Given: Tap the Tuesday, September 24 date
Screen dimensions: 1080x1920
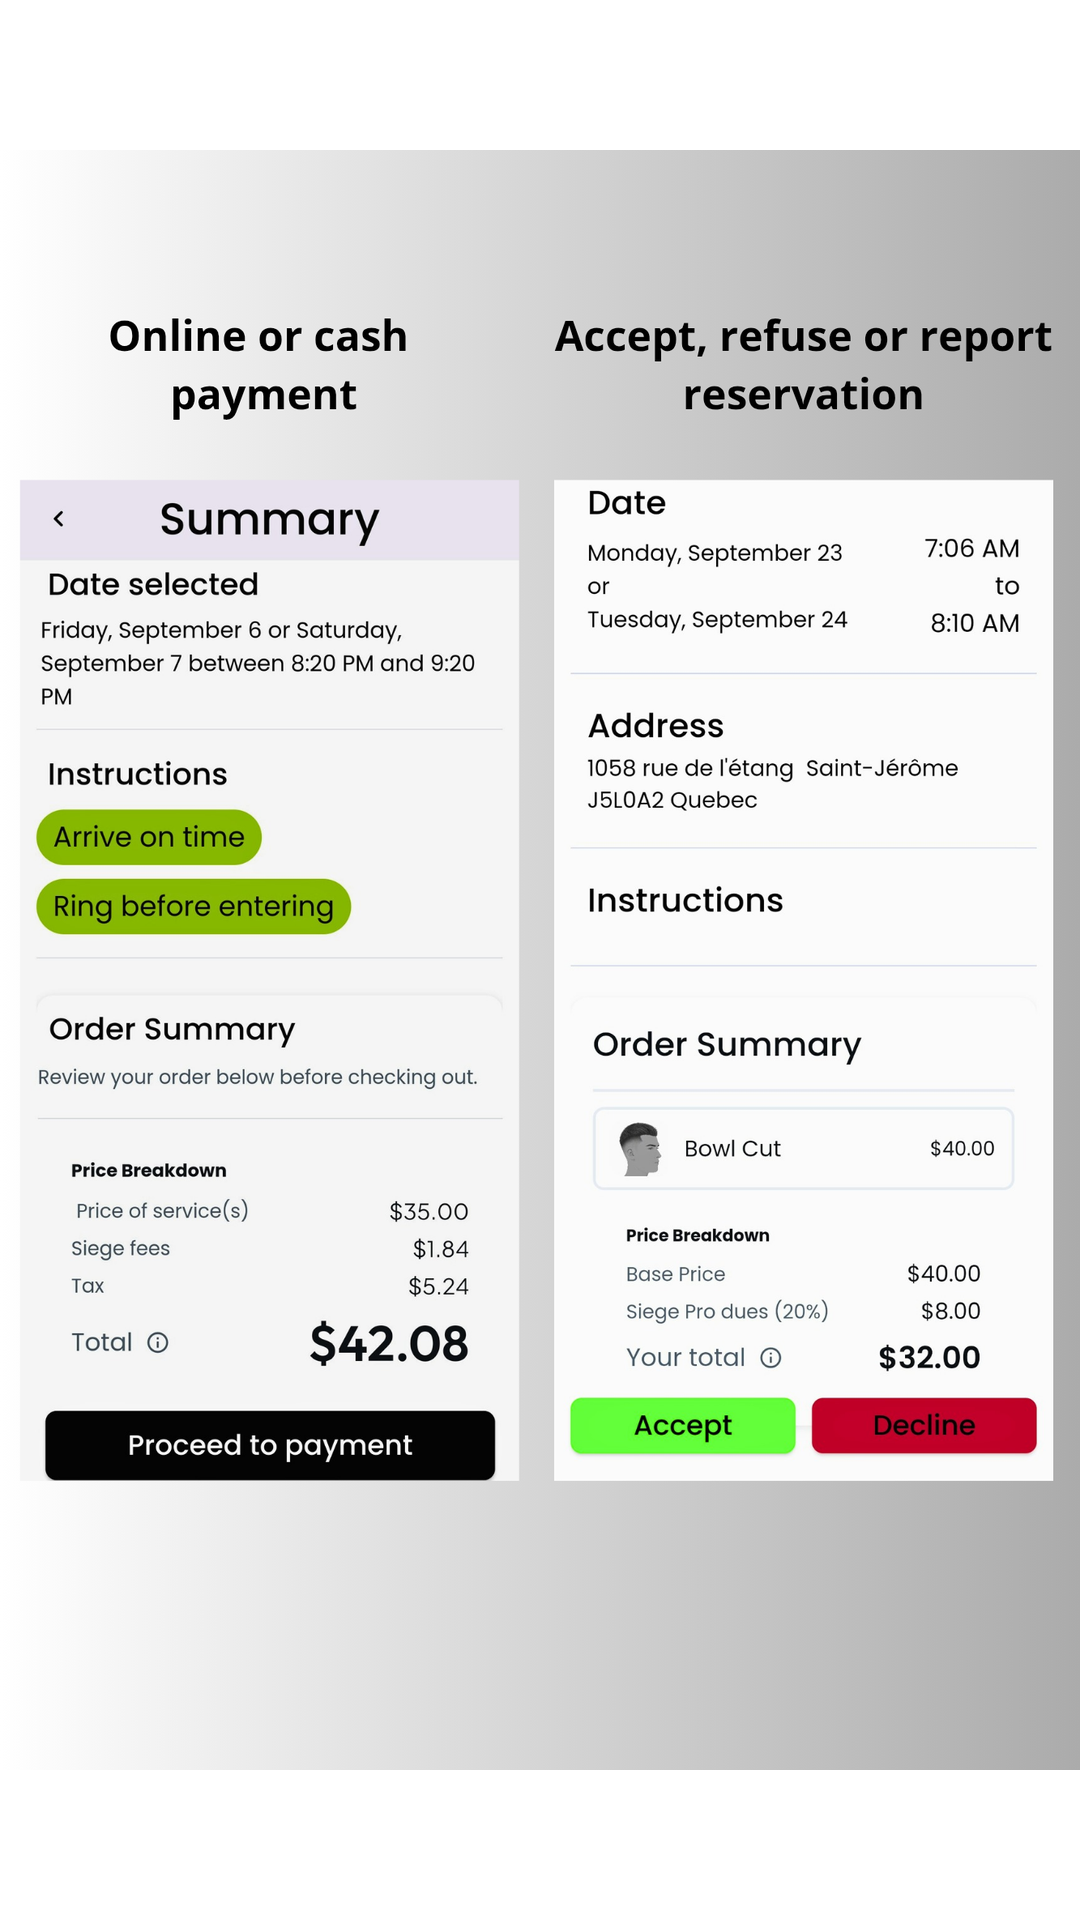Looking at the screenshot, I should point(717,620).
